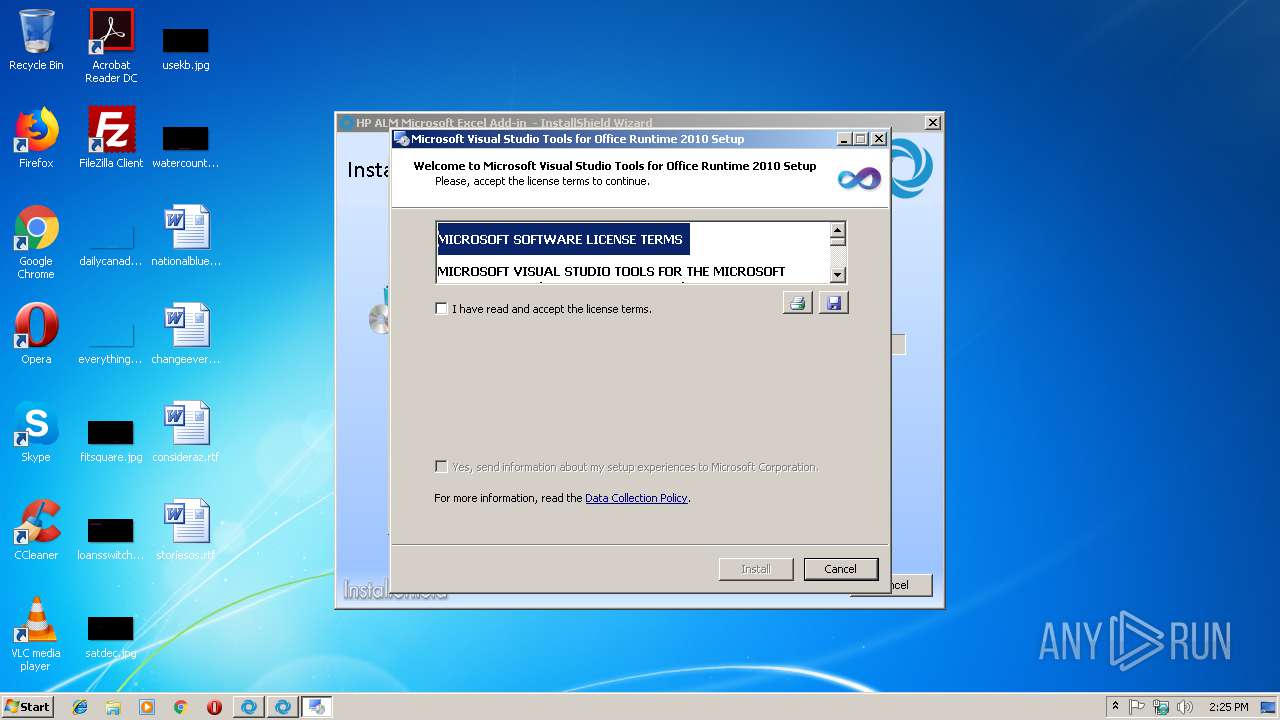Viewport: 1280px width, 720px height.
Task: Select the usekb.jpg desktop file
Action: pyautogui.click(x=186, y=47)
